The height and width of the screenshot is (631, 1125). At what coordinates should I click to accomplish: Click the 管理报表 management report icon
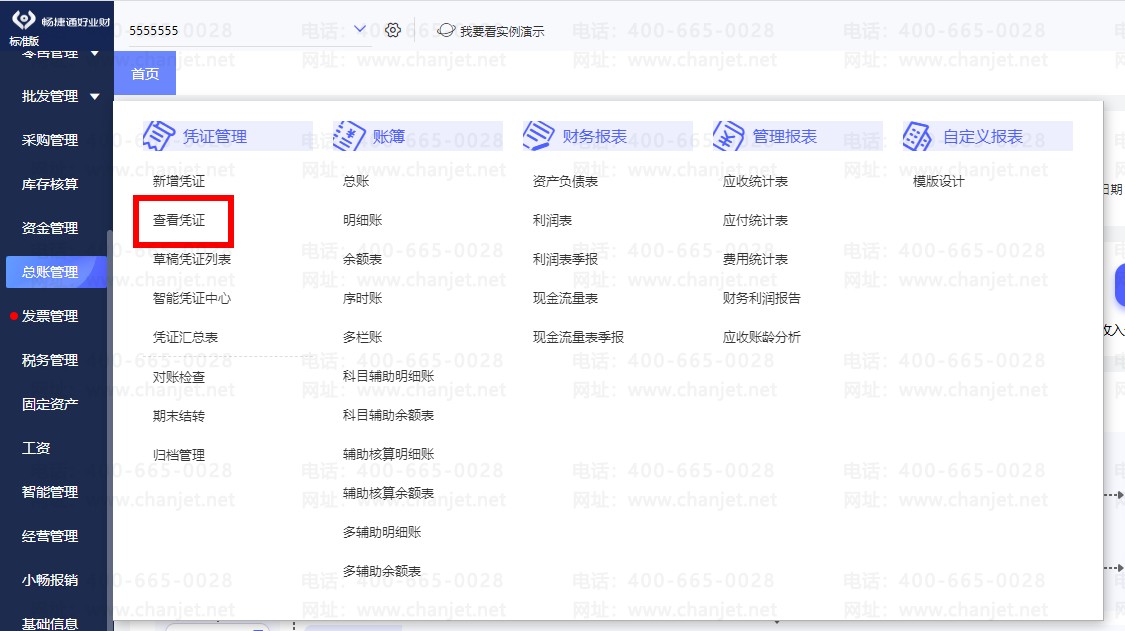[729, 136]
